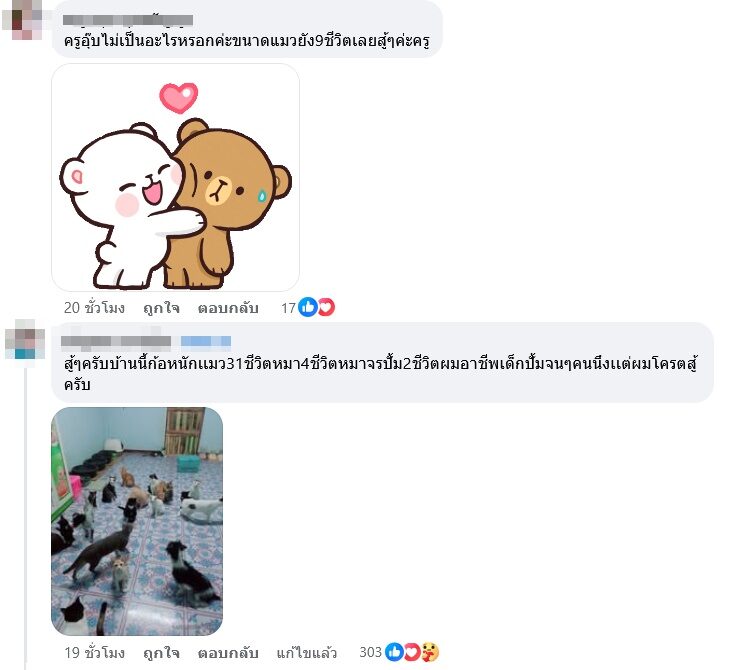Image resolution: width=752 pixels, height=670 pixels.
Task: Click the blue like reaction icon beside 17
Action: click(308, 307)
